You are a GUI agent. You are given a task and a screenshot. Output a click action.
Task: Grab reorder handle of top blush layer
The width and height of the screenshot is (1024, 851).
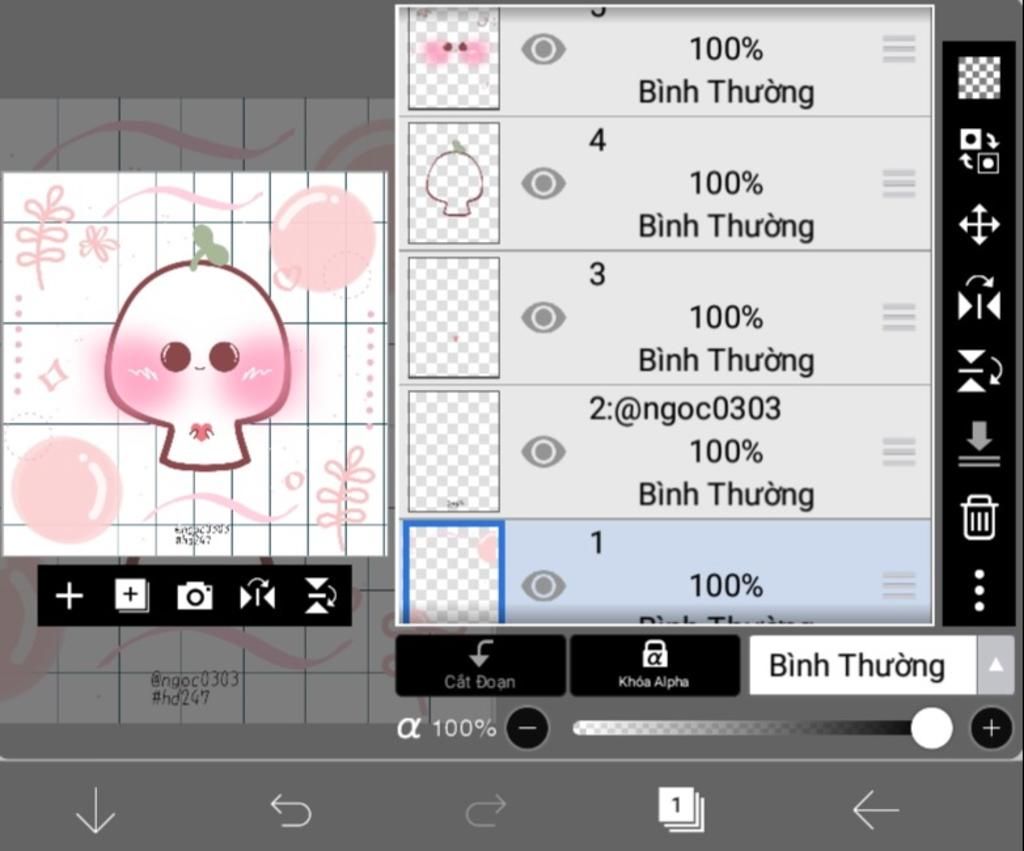(x=899, y=50)
